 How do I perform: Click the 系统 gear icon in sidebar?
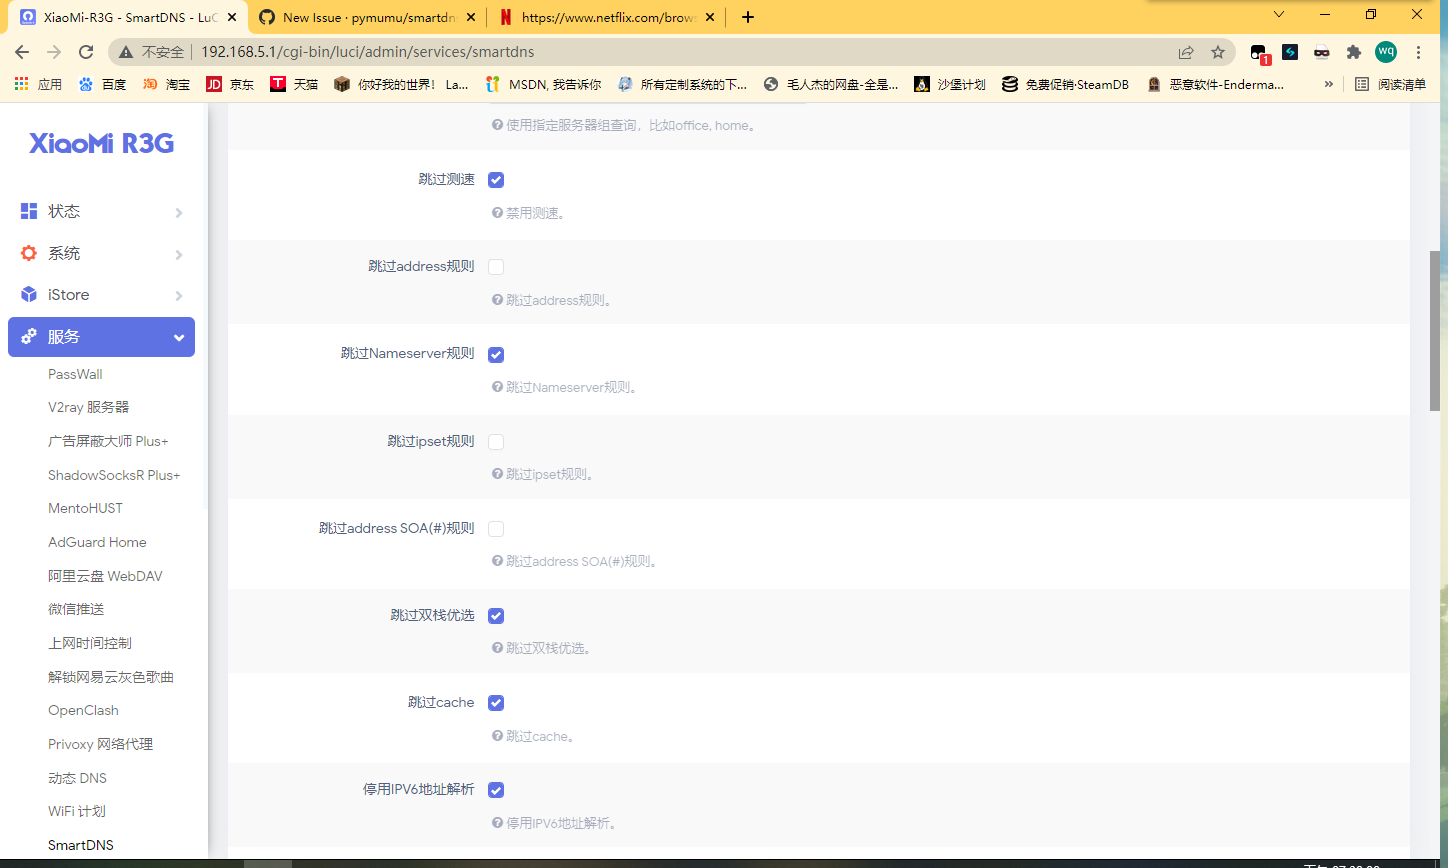(x=28, y=253)
